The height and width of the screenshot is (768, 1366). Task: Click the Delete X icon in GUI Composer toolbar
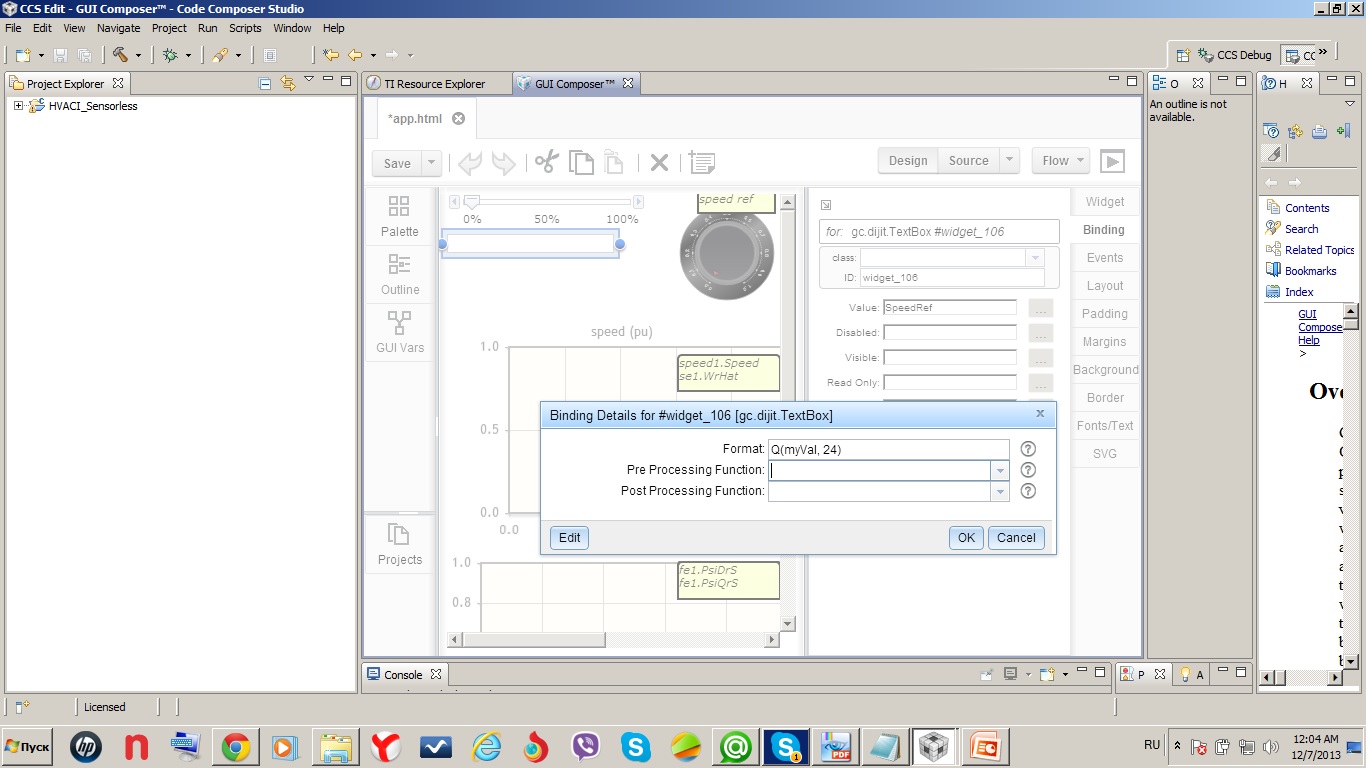(x=659, y=162)
